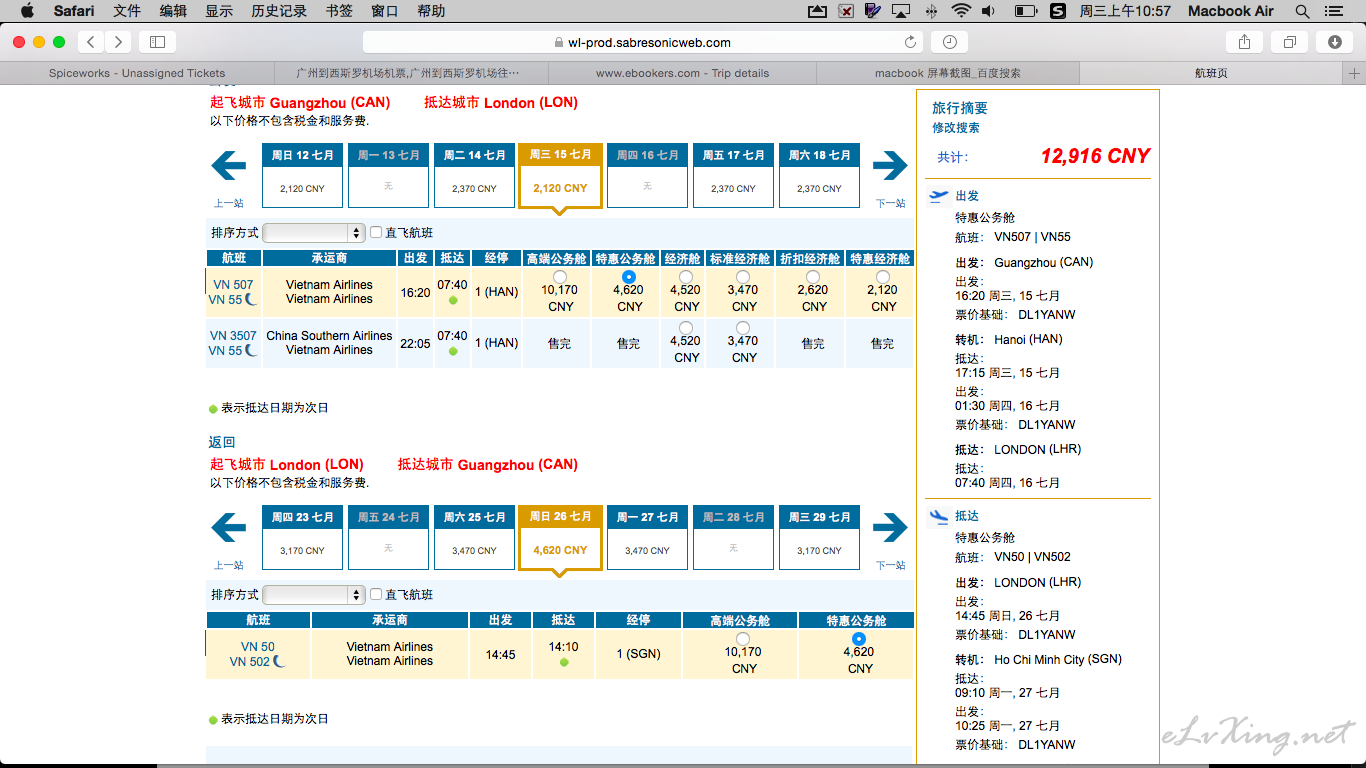Click departure plane icon in summary

(939, 196)
